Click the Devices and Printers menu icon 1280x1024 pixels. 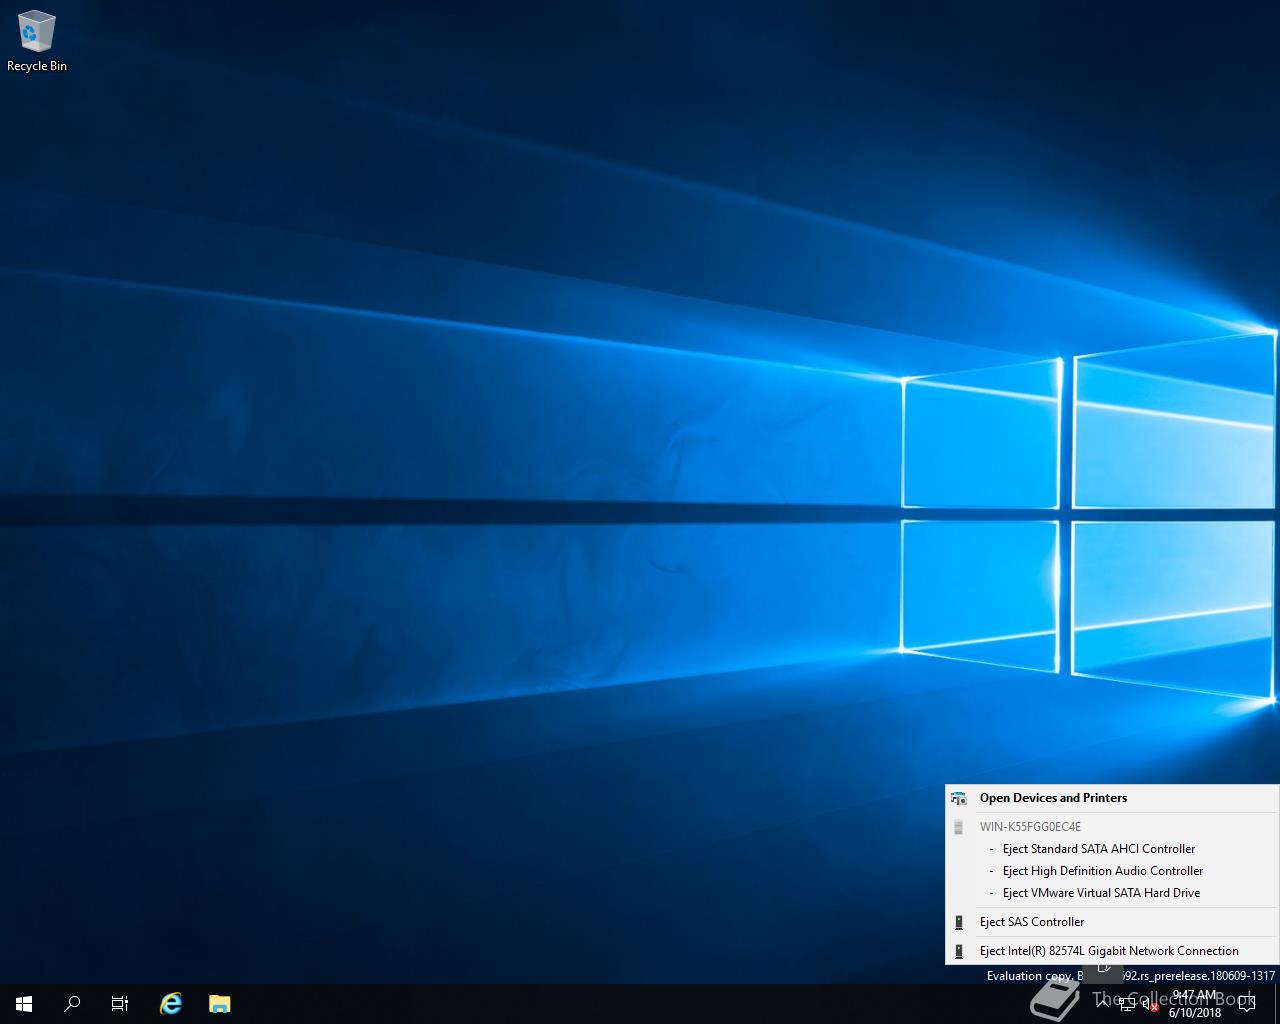[x=959, y=798]
